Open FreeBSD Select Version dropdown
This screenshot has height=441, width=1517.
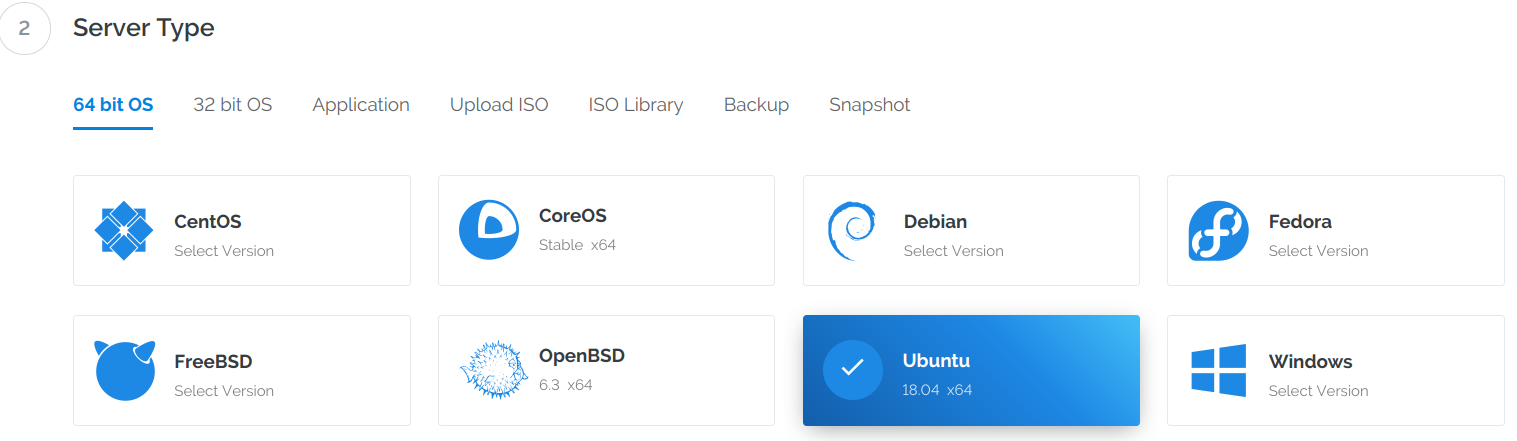224,391
